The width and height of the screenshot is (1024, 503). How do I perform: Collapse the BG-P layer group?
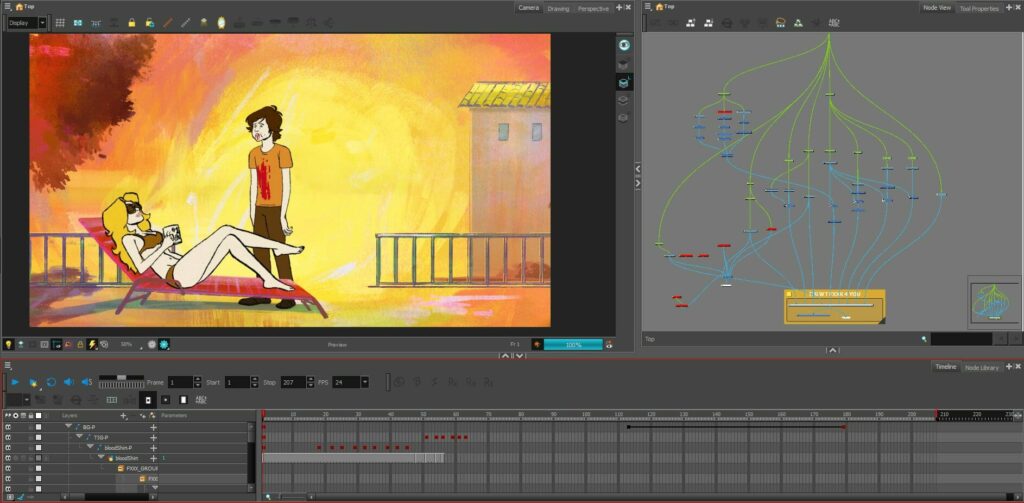69,426
